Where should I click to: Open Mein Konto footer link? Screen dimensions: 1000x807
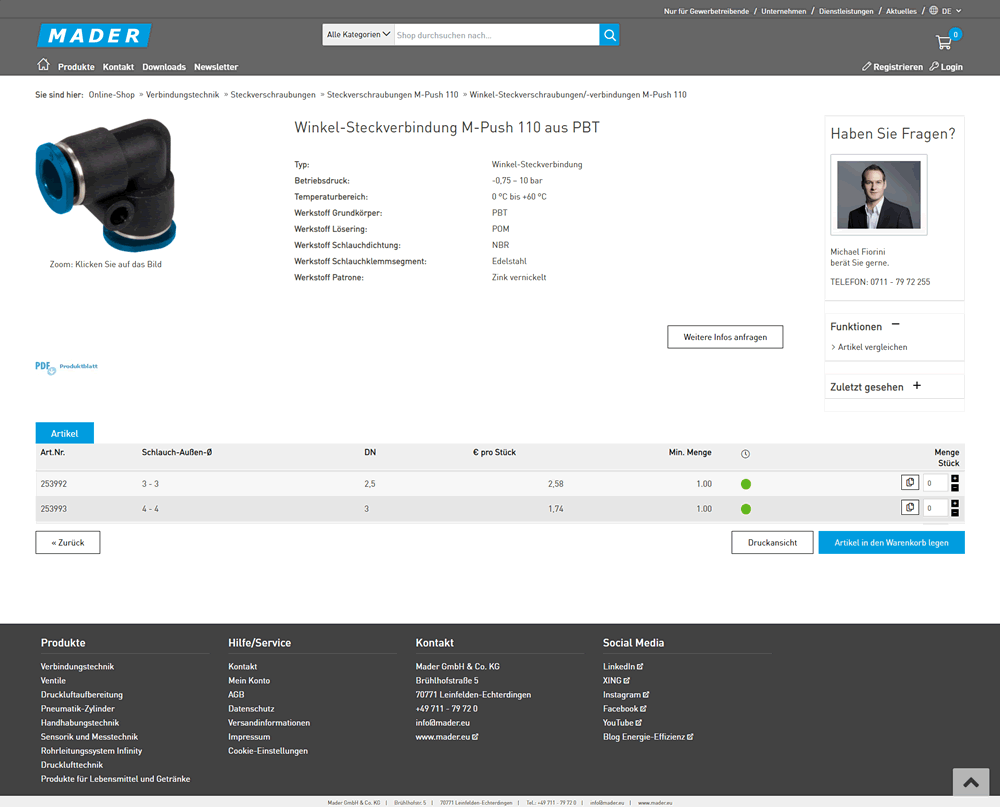pos(249,680)
